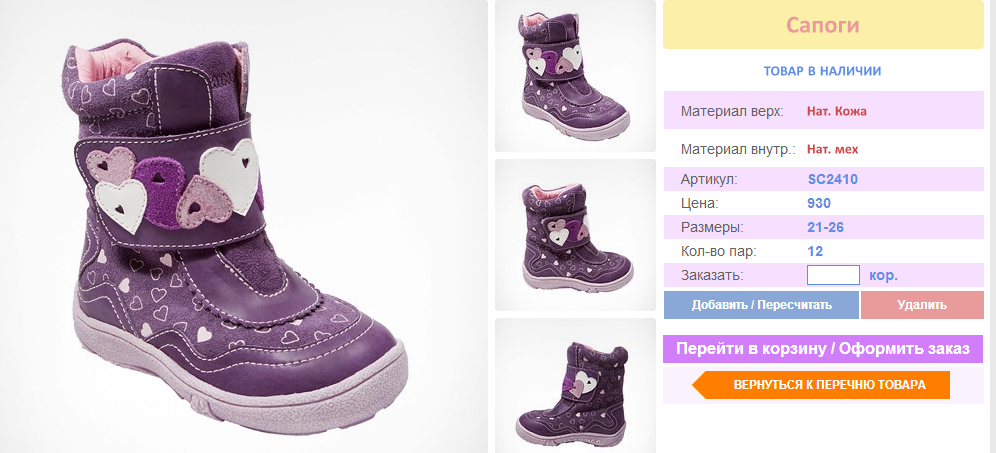
Task: Click the pair count value 12
Action: (815, 251)
